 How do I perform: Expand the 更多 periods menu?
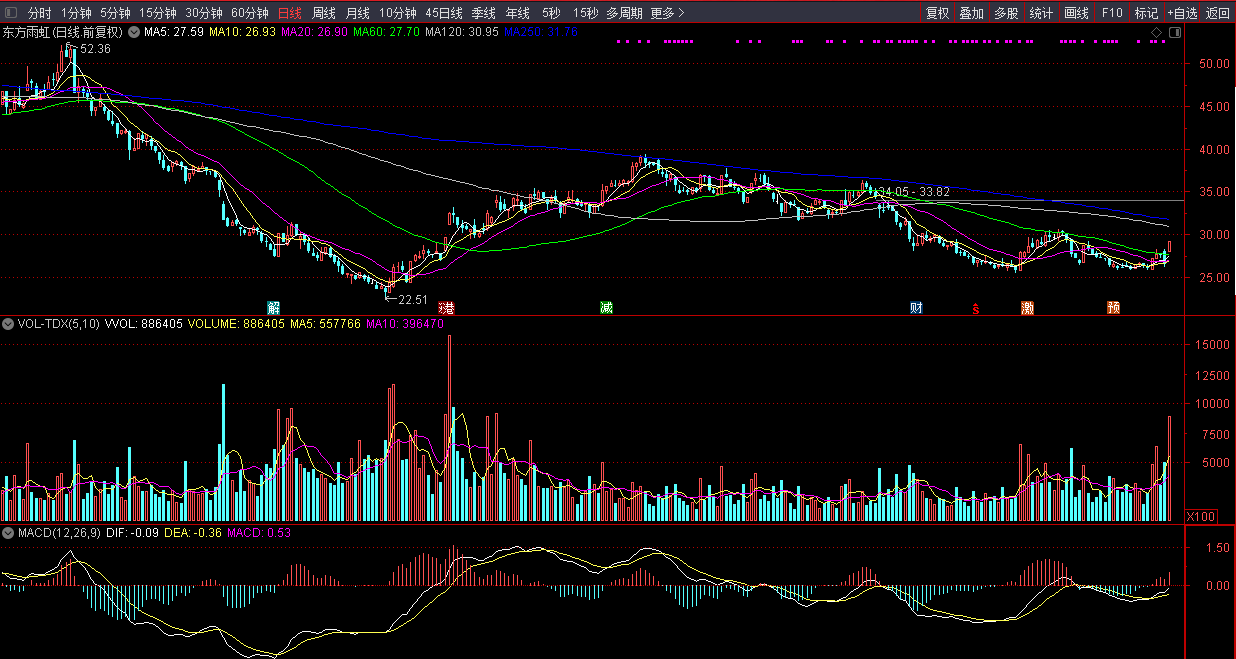pos(667,13)
